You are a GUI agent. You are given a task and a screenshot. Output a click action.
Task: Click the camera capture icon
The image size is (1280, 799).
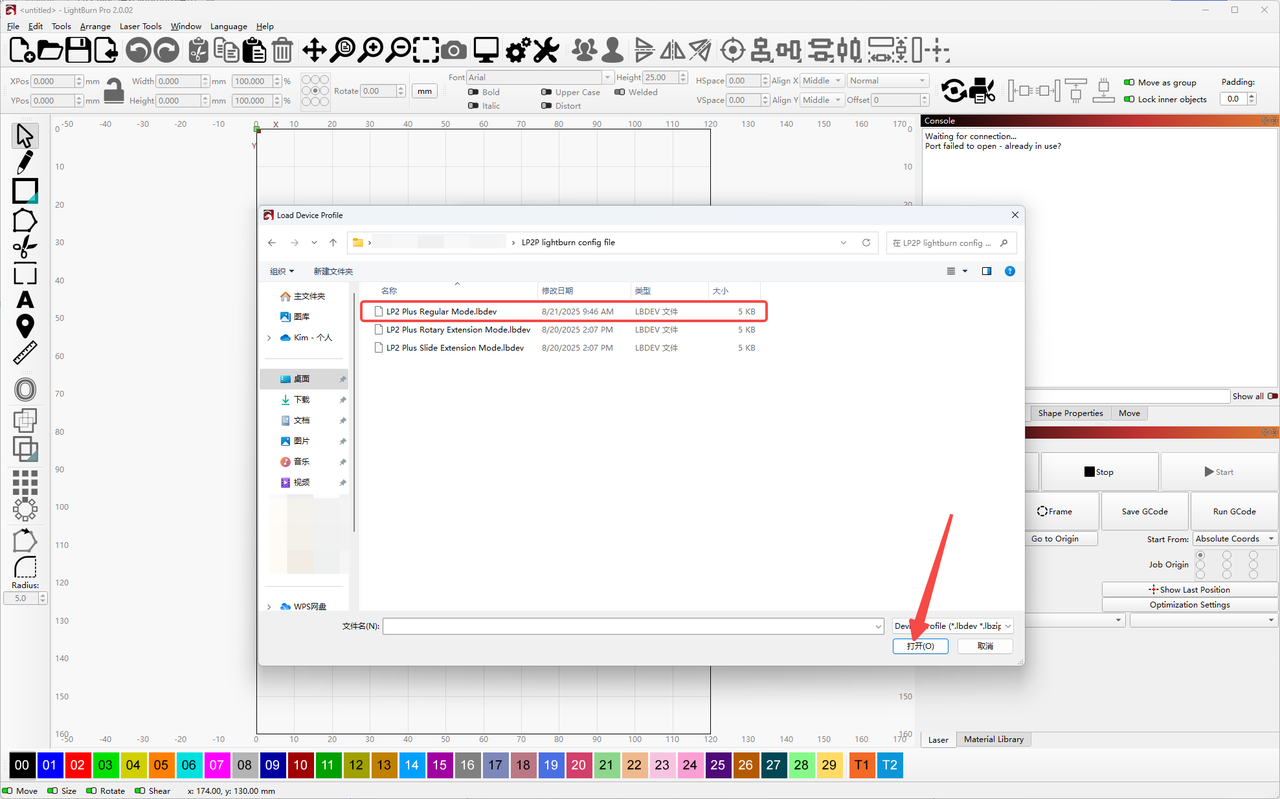coord(454,49)
